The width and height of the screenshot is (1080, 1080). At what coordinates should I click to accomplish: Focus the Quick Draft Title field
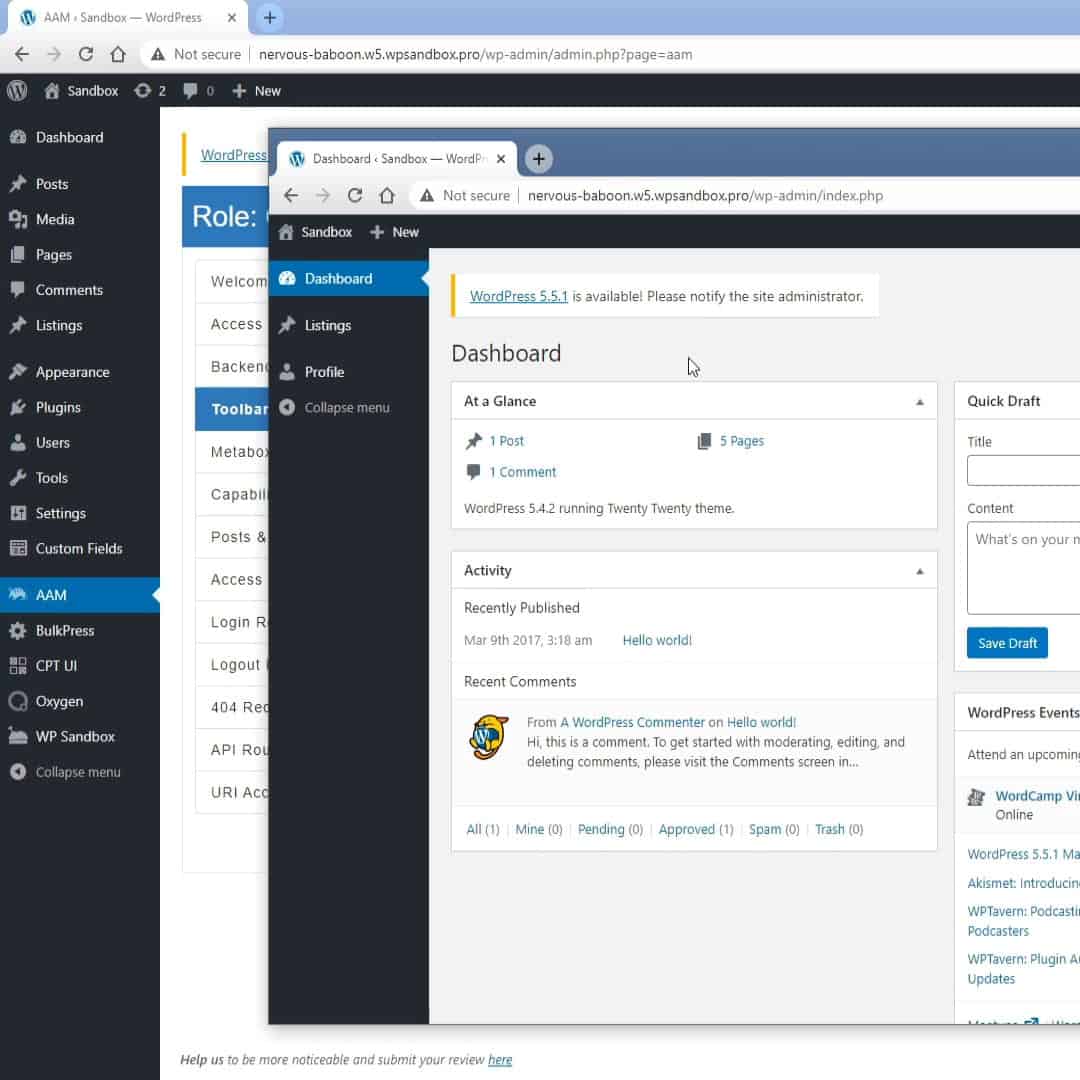pyautogui.click(x=1024, y=470)
